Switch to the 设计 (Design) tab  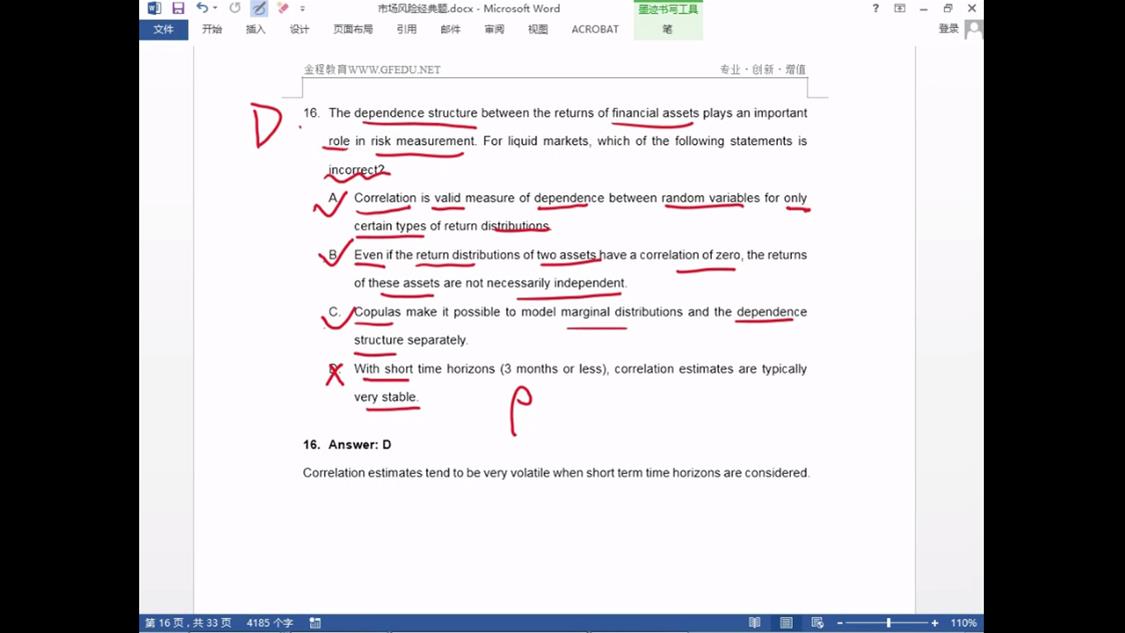[x=299, y=29]
